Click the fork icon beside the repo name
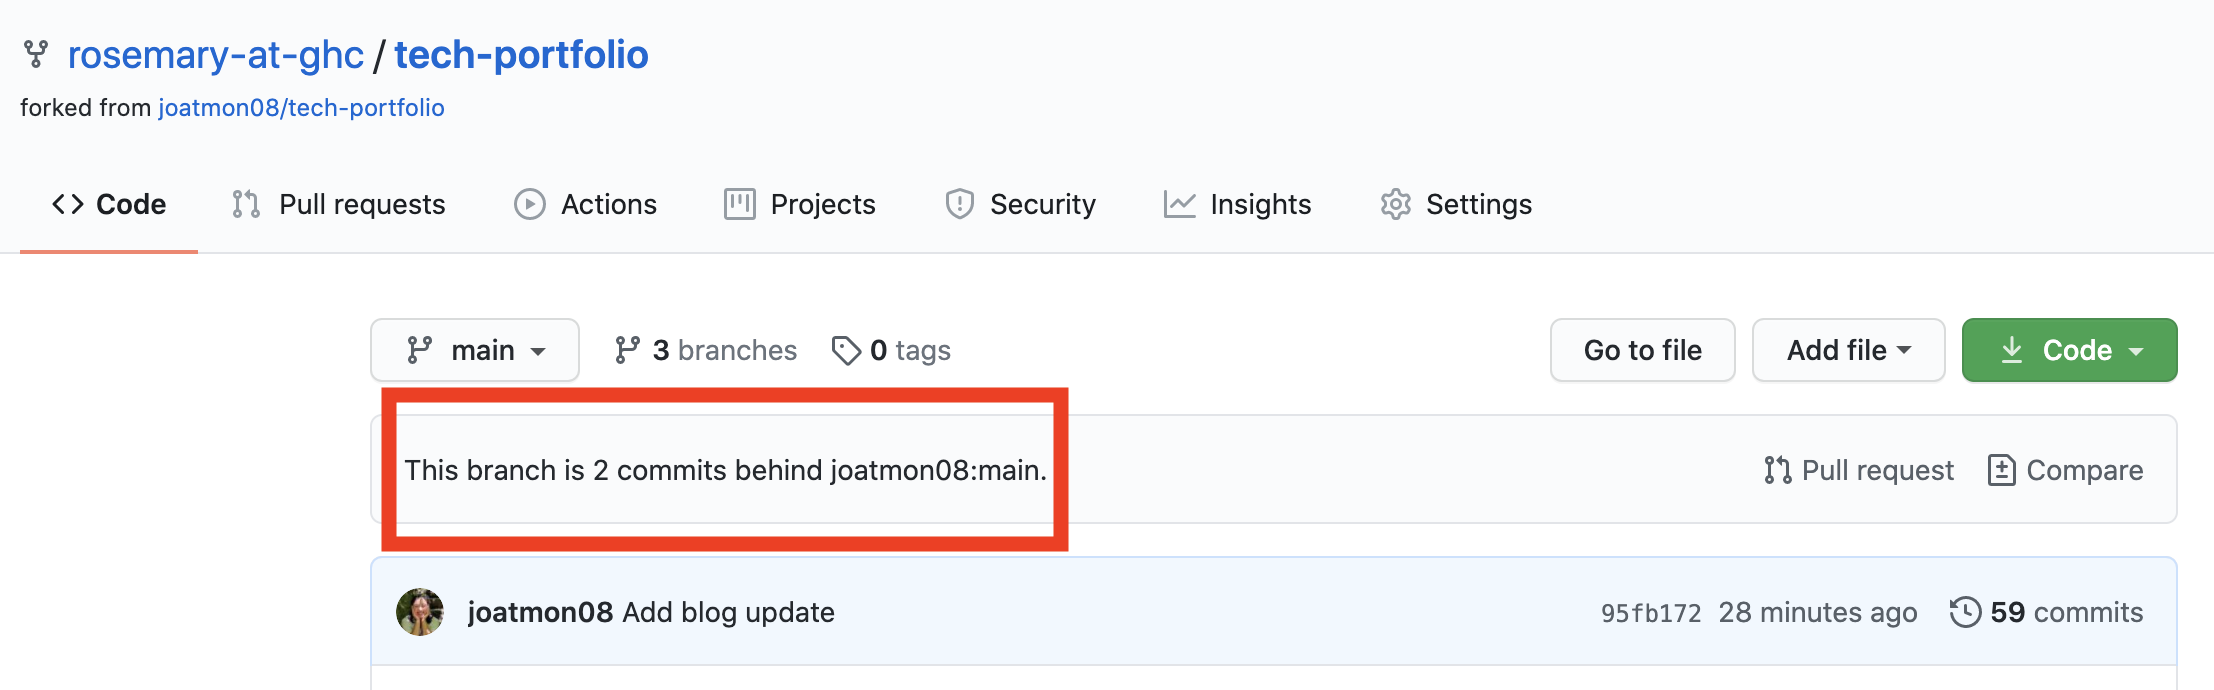 tap(36, 54)
